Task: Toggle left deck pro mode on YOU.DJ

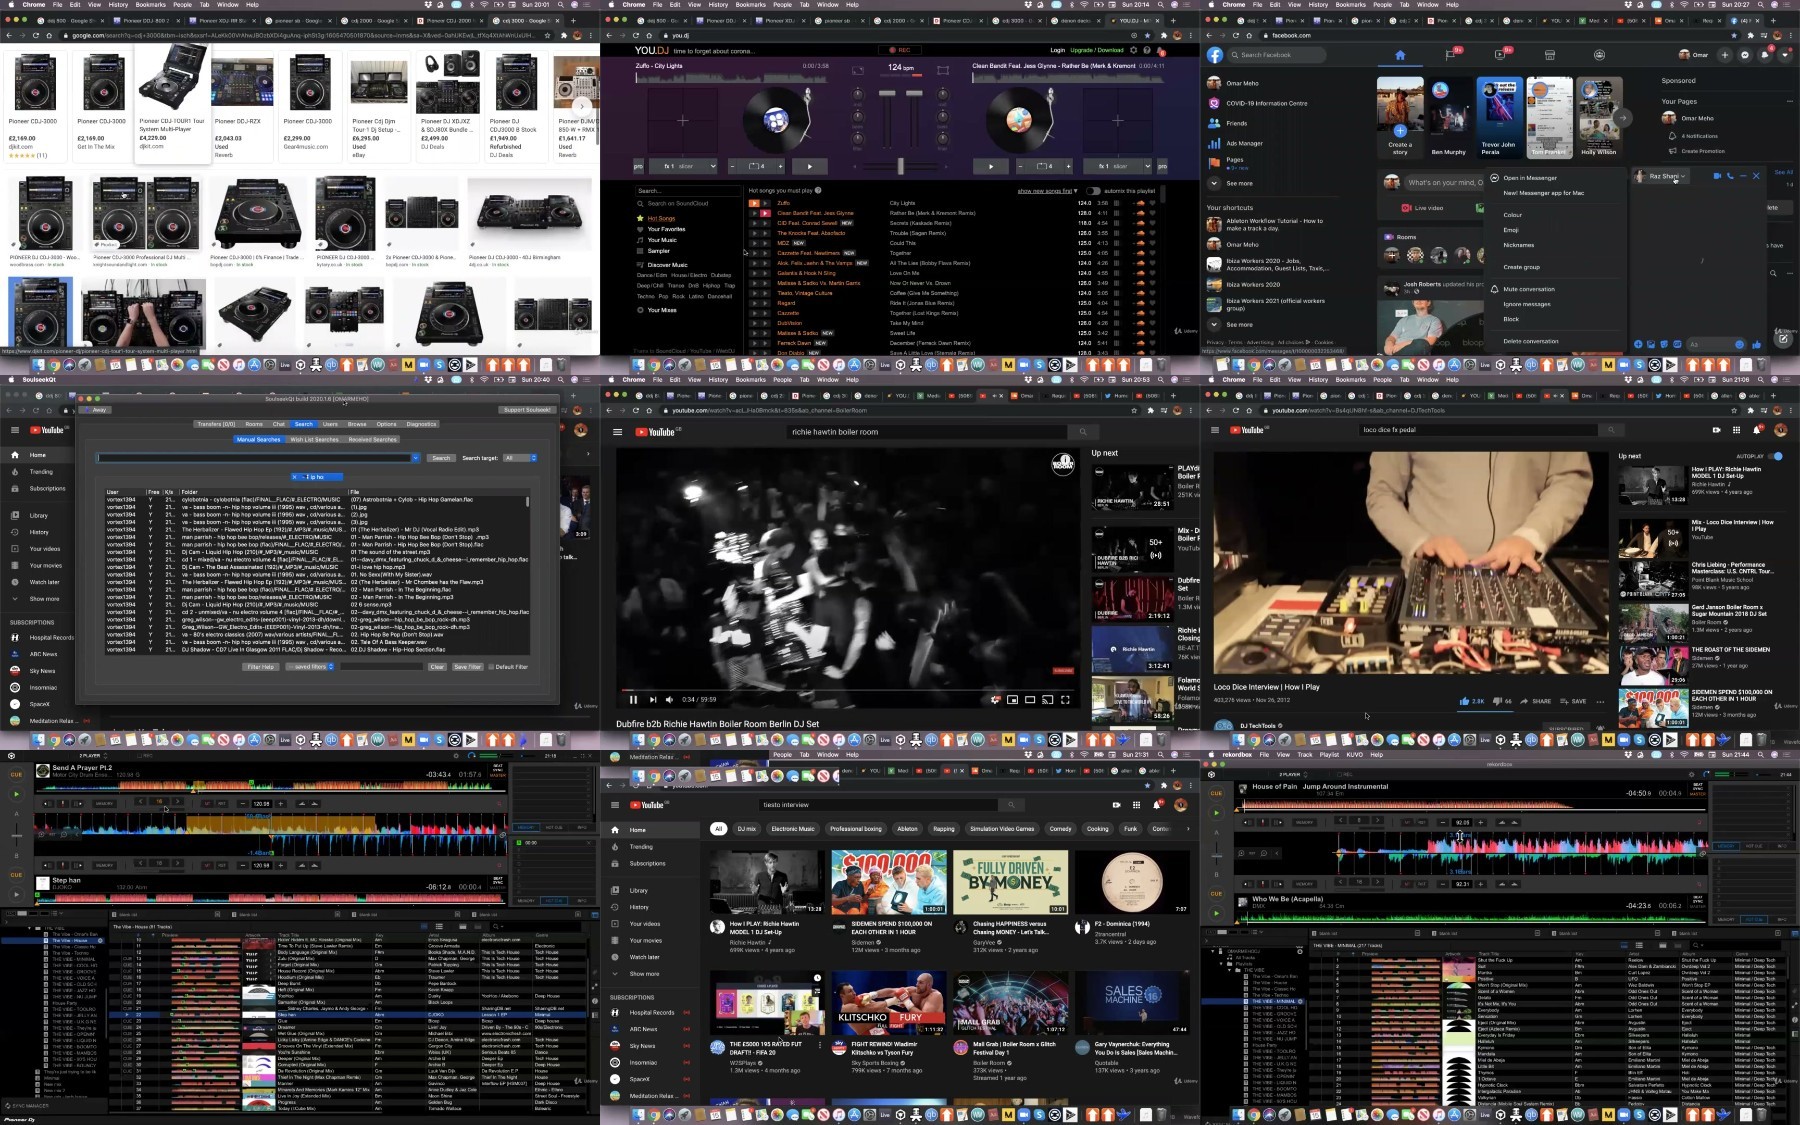Action: [x=638, y=166]
